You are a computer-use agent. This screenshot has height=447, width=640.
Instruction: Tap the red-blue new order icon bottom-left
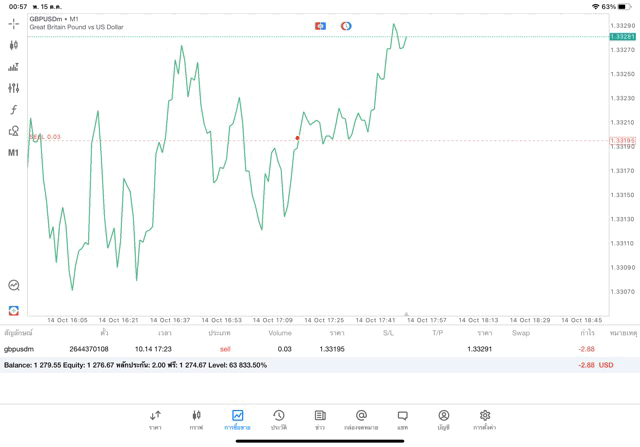(14, 311)
